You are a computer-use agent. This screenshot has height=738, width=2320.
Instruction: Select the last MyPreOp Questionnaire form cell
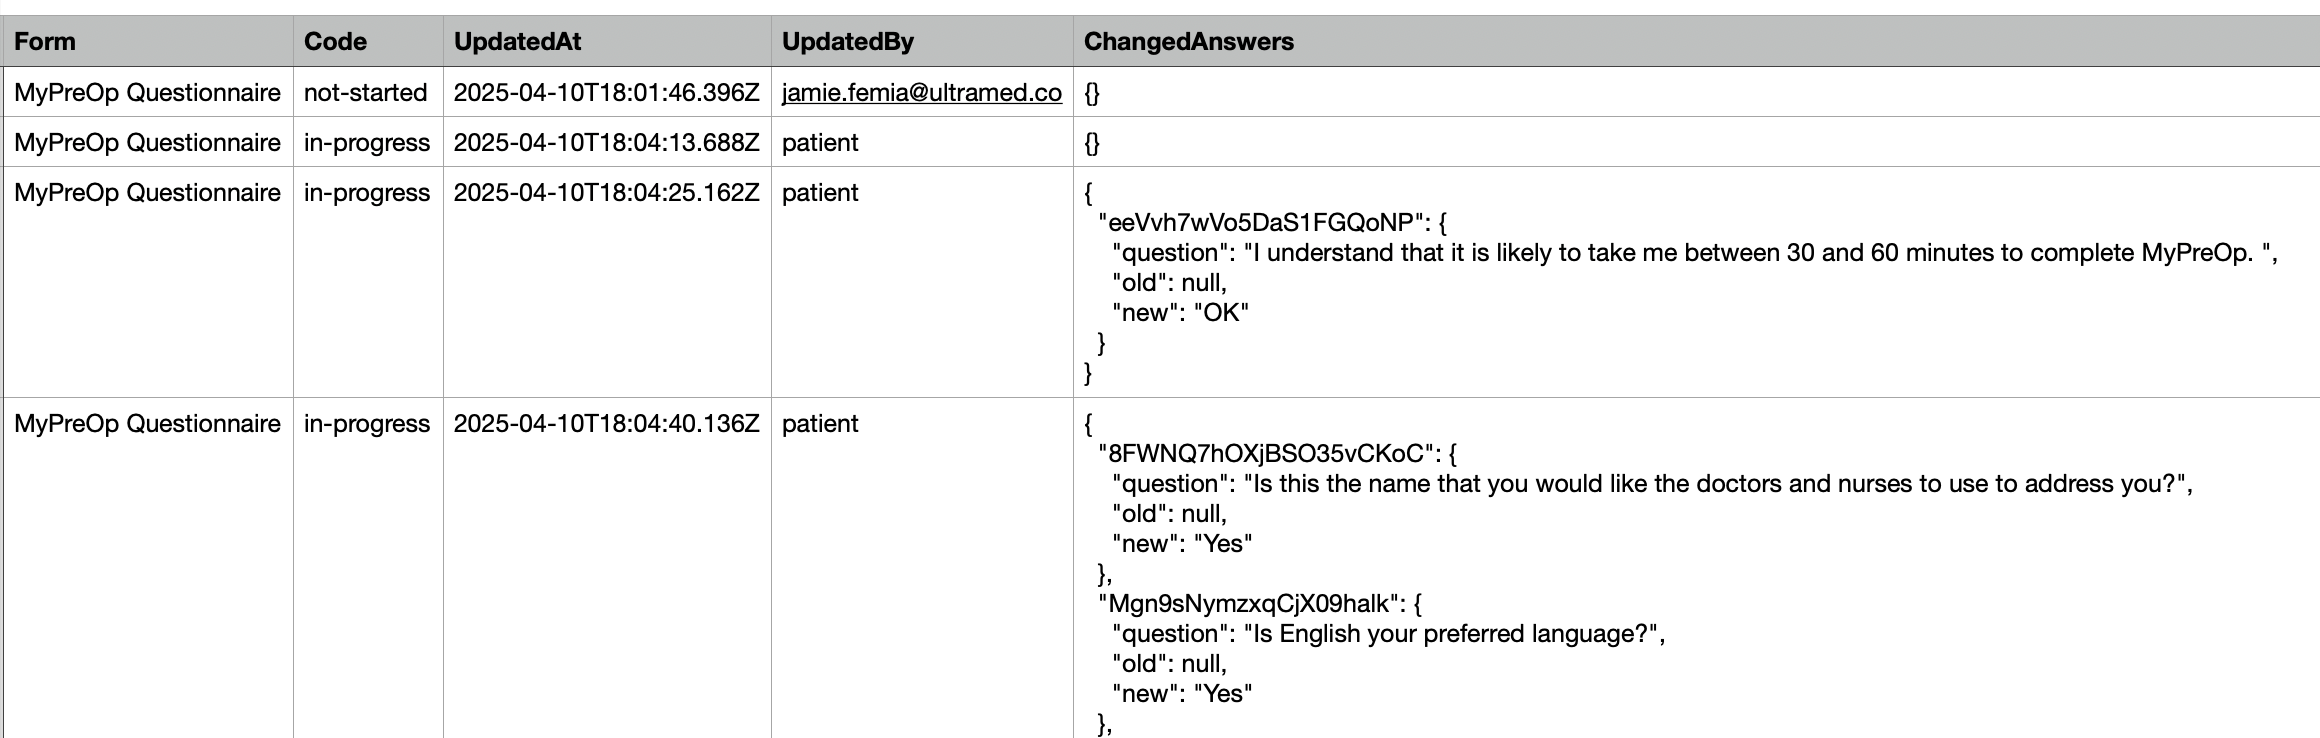(147, 423)
